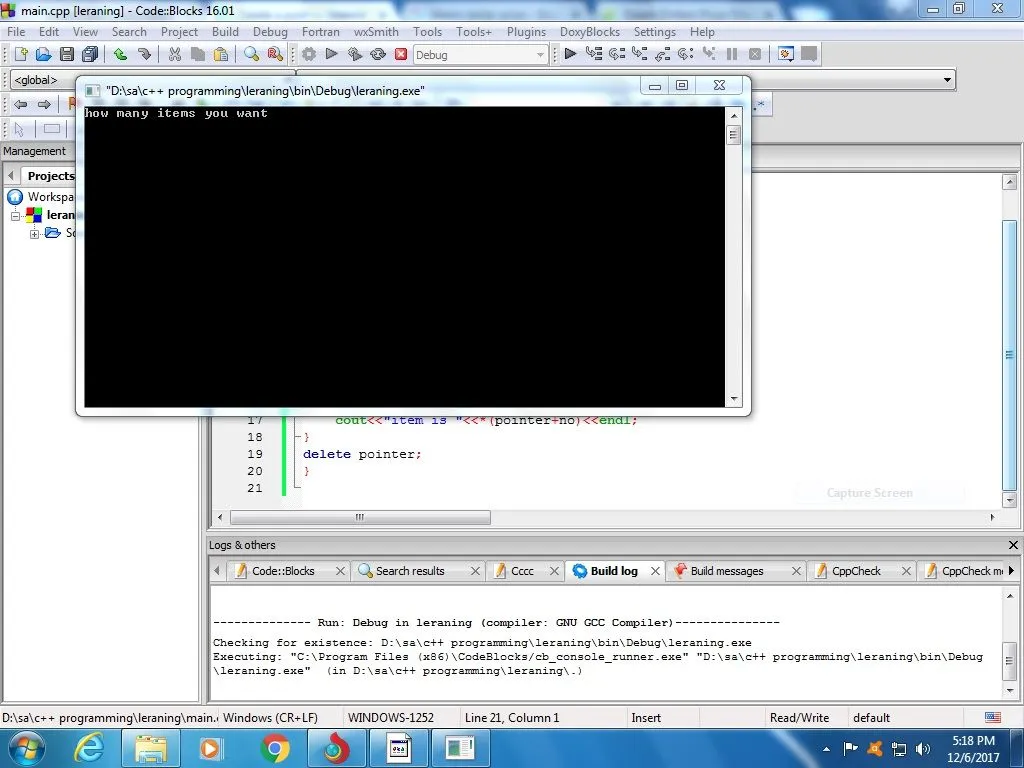Click the taskbar volume speaker icon
The image size is (1024, 768).
(922, 749)
